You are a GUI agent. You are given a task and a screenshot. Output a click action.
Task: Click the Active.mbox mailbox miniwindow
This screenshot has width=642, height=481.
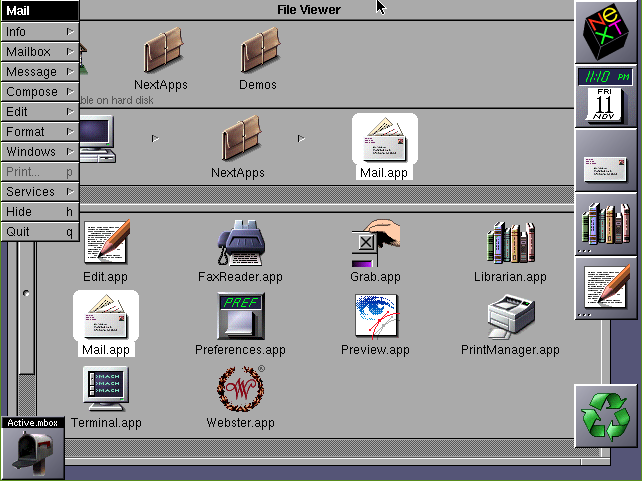(33, 448)
